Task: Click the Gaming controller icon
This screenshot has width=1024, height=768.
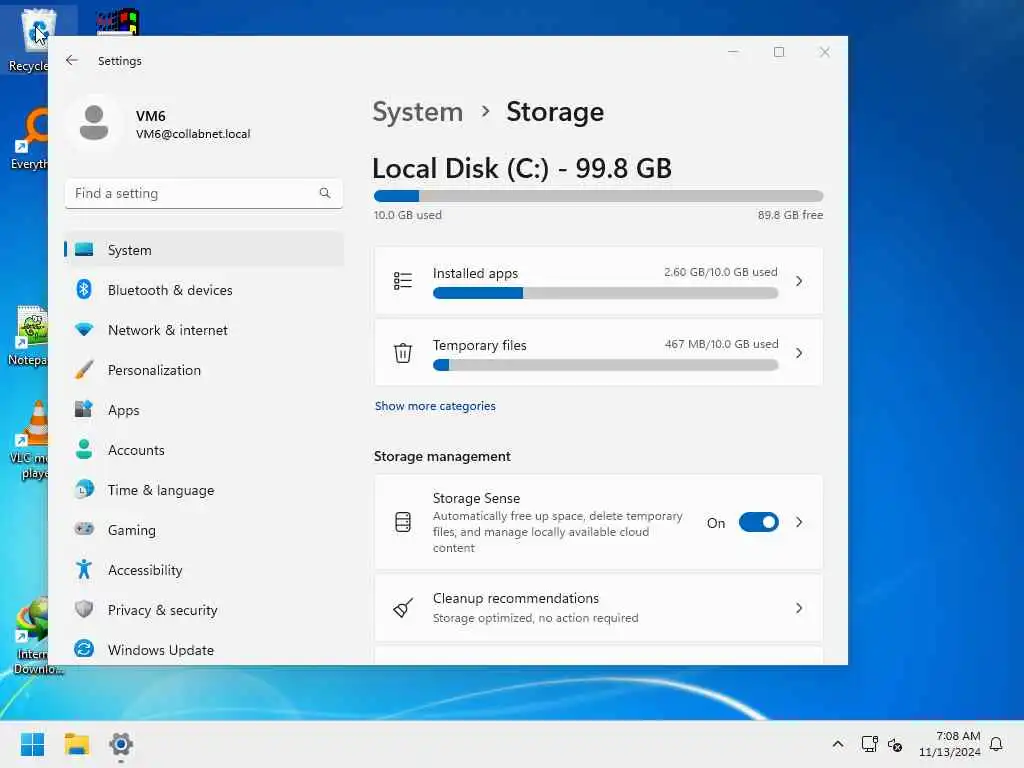Action: pyautogui.click(x=84, y=529)
